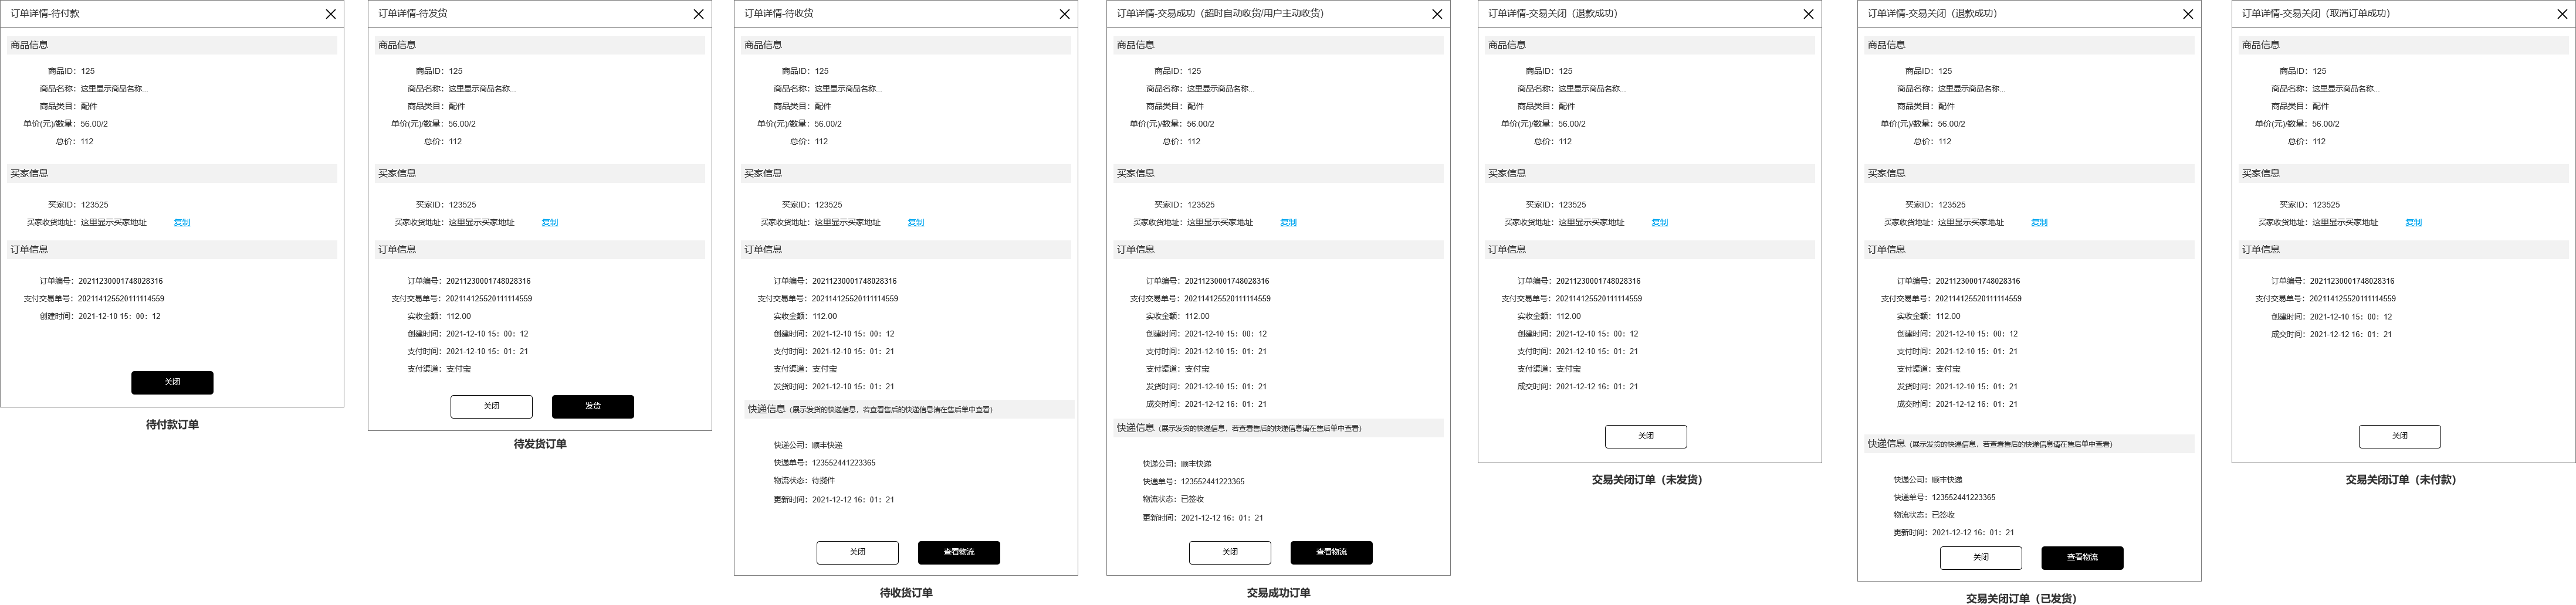Image resolution: width=2576 pixels, height=605 pixels.
Task: Click the 快递公司 value 顺丰快递 in the 待收货 dialog
Action: point(827,445)
